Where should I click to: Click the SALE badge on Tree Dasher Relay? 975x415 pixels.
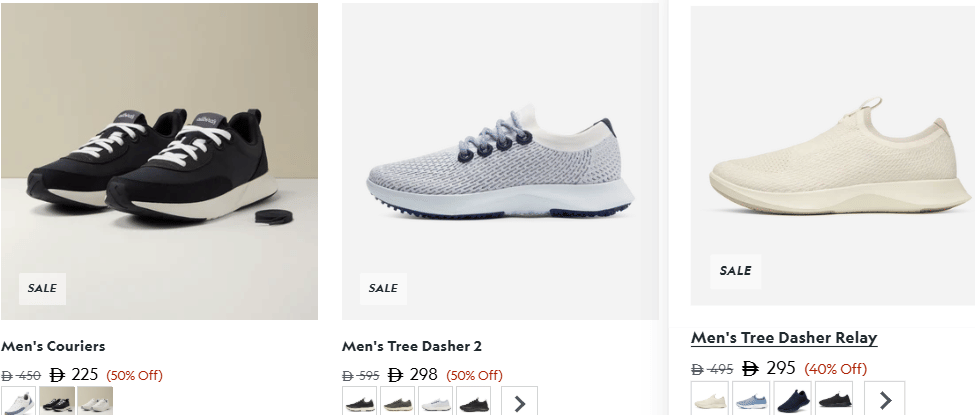[x=736, y=271]
